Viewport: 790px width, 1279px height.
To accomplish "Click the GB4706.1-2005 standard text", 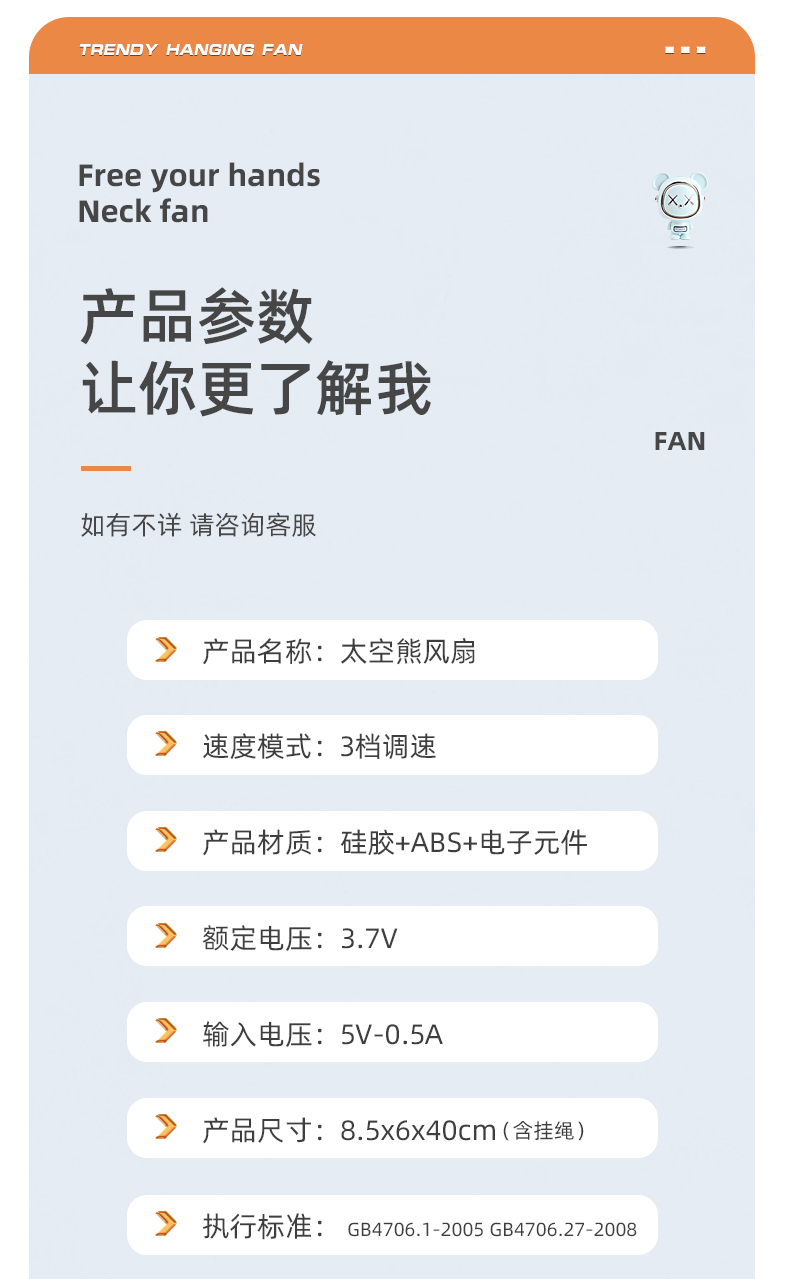I will pos(415,1230).
